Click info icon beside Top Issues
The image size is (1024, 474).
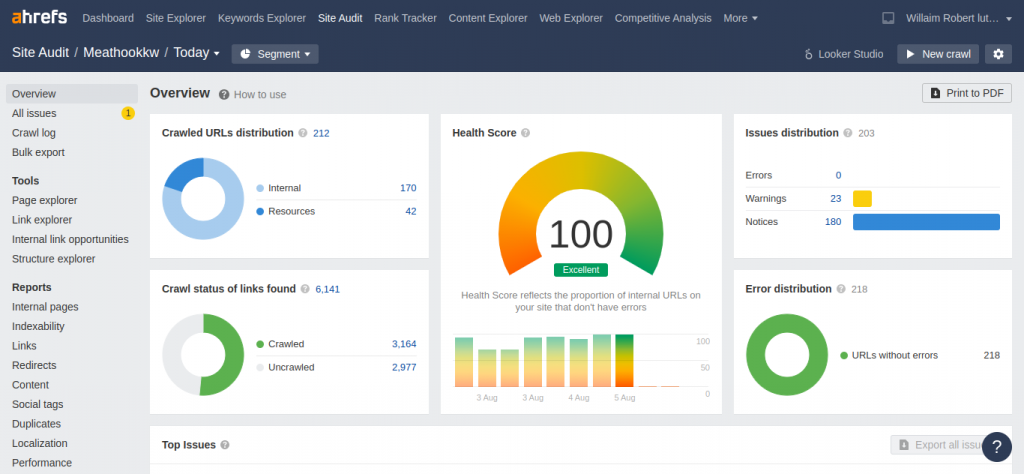(x=225, y=445)
